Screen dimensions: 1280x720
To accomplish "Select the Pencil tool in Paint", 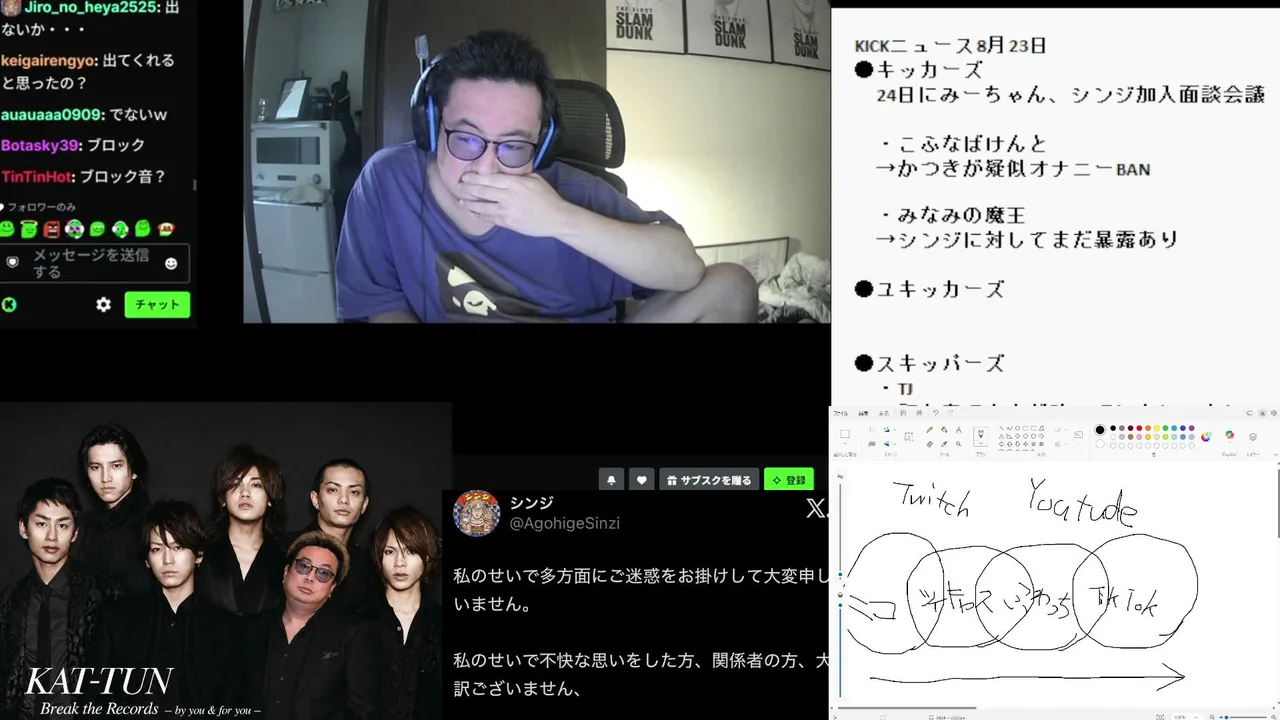I will click(x=930, y=430).
